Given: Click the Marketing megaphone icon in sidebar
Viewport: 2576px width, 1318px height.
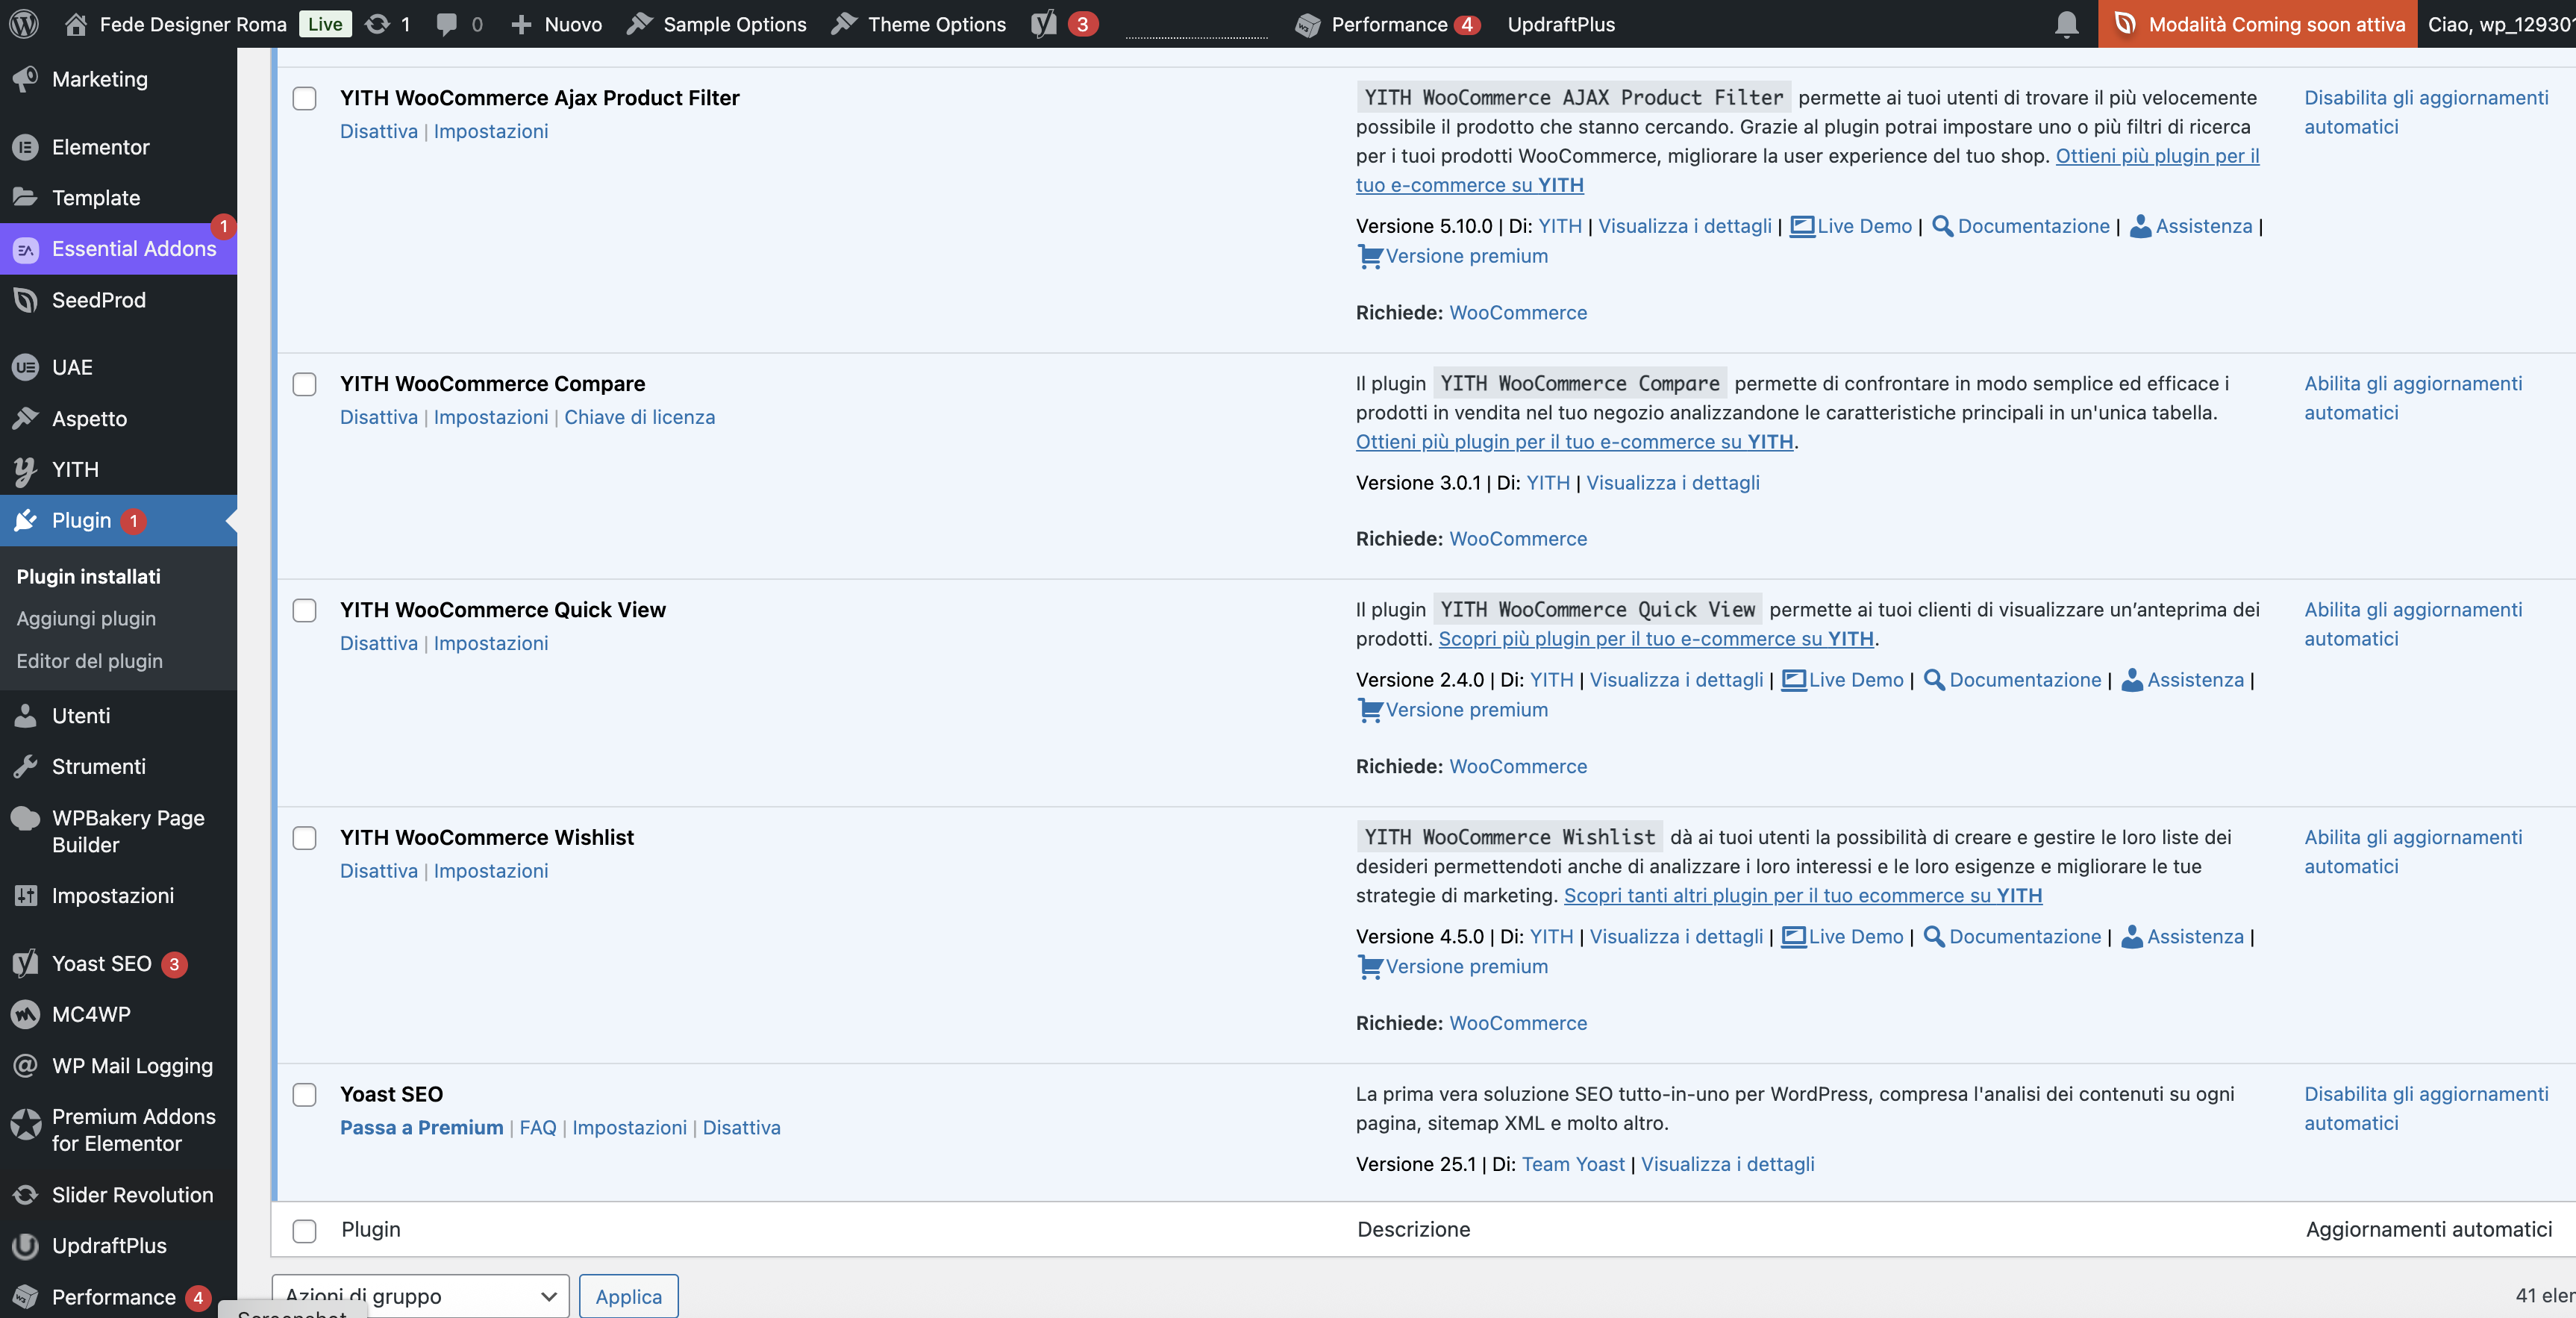Looking at the screenshot, I should pyautogui.click(x=26, y=79).
